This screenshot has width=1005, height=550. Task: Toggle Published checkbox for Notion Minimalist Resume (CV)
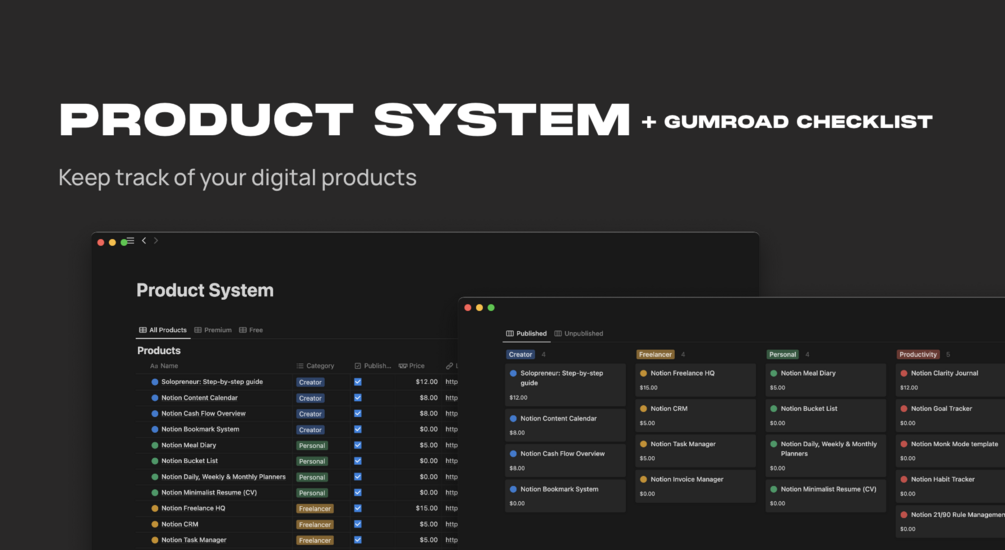click(x=358, y=493)
